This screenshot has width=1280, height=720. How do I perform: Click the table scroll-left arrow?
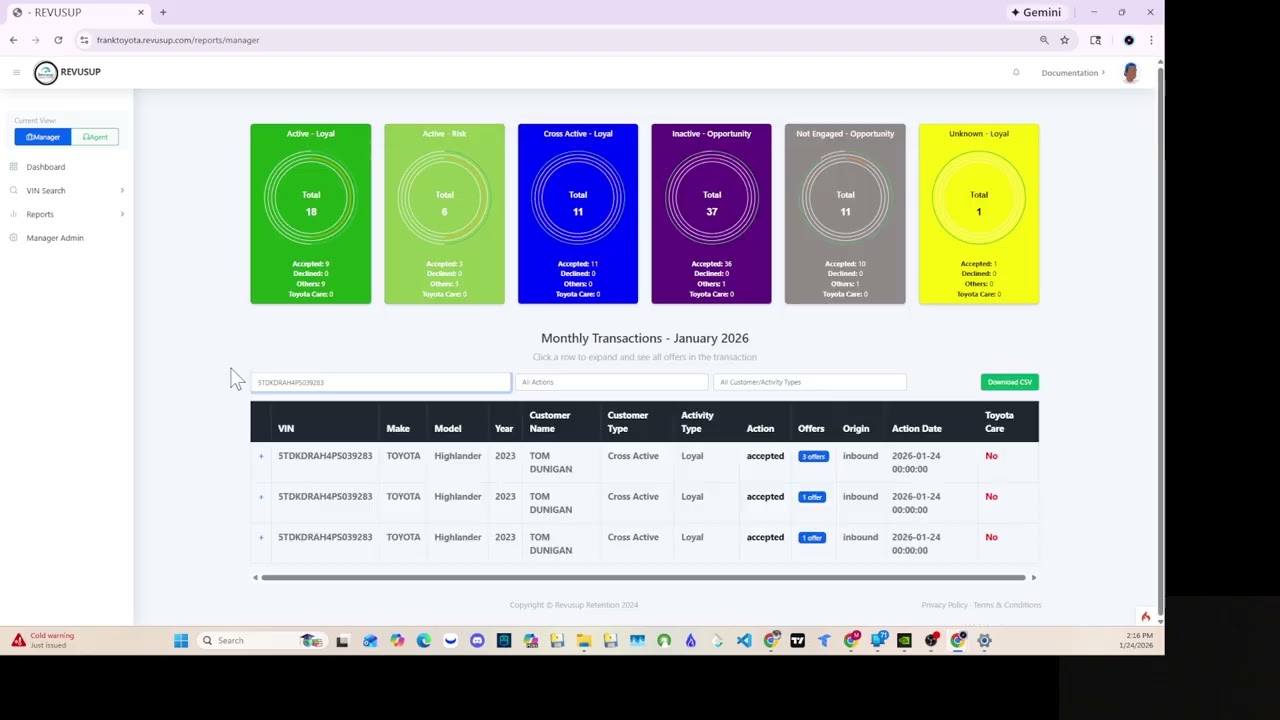pos(255,577)
